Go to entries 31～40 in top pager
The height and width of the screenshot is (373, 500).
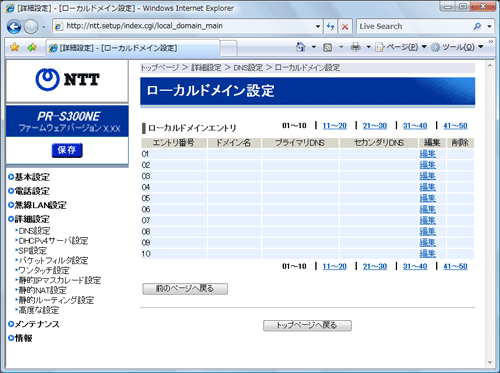pyautogui.click(x=415, y=126)
